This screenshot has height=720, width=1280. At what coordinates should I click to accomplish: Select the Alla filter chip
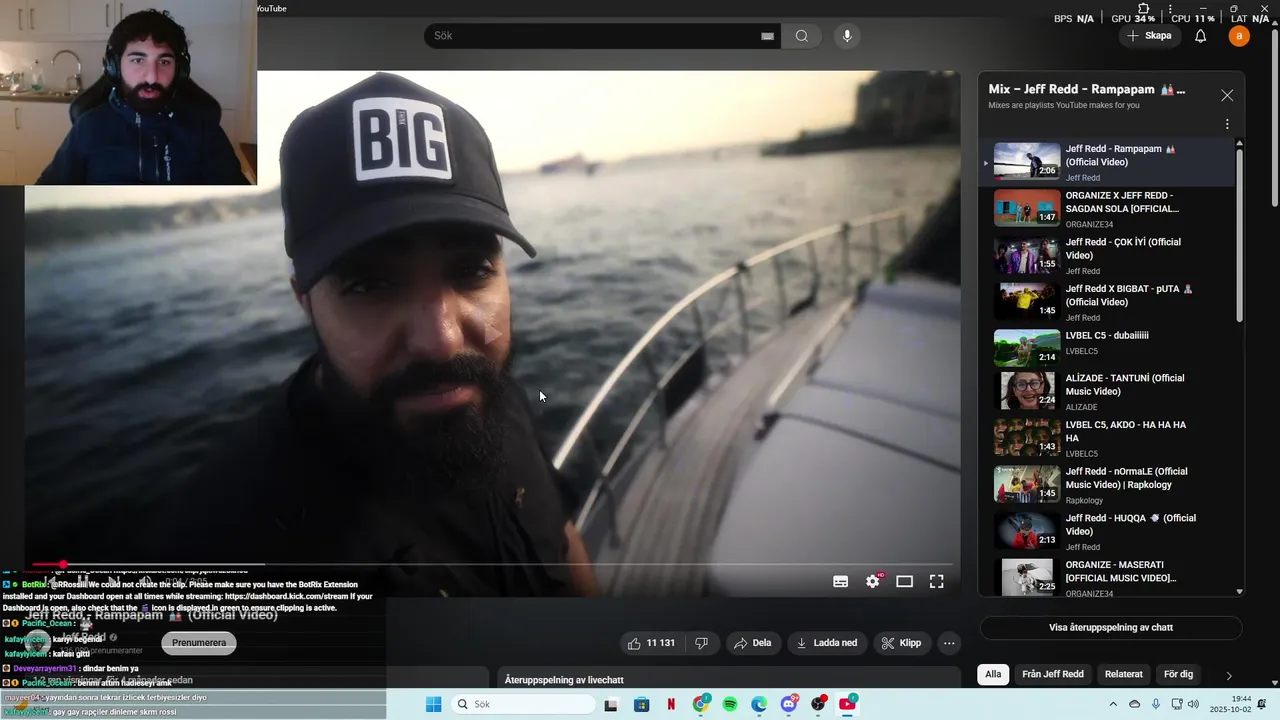coord(993,674)
